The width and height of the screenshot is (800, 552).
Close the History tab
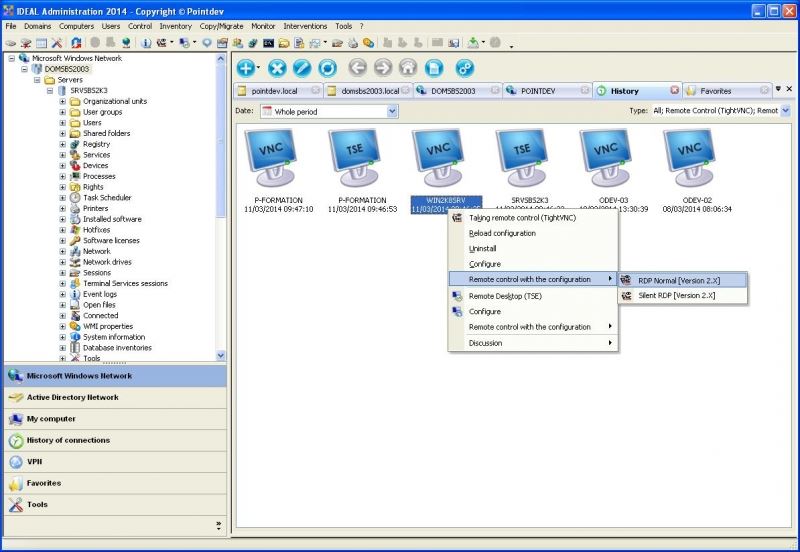click(674, 91)
